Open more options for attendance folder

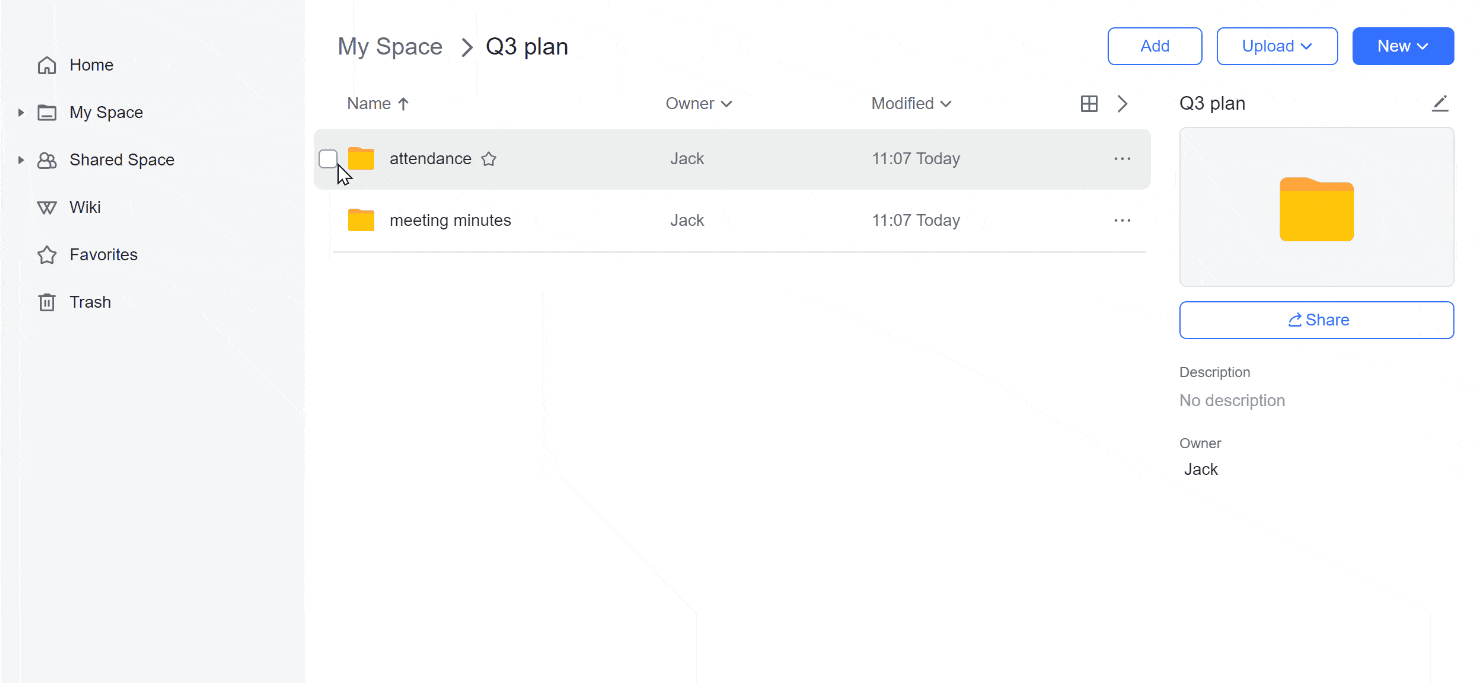pos(1122,159)
